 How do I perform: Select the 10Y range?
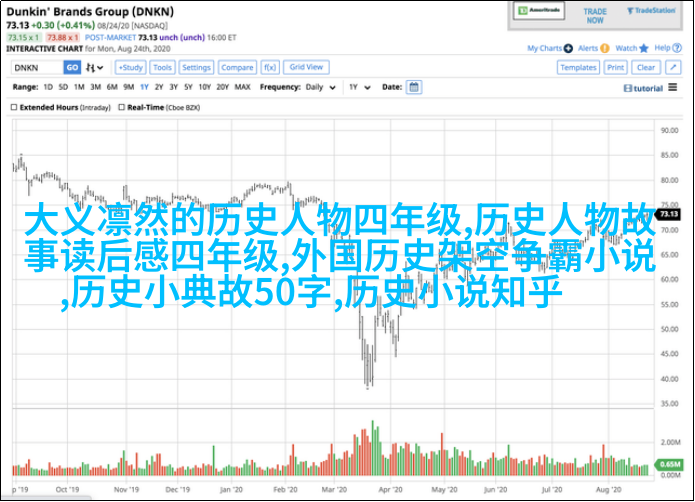[x=204, y=87]
